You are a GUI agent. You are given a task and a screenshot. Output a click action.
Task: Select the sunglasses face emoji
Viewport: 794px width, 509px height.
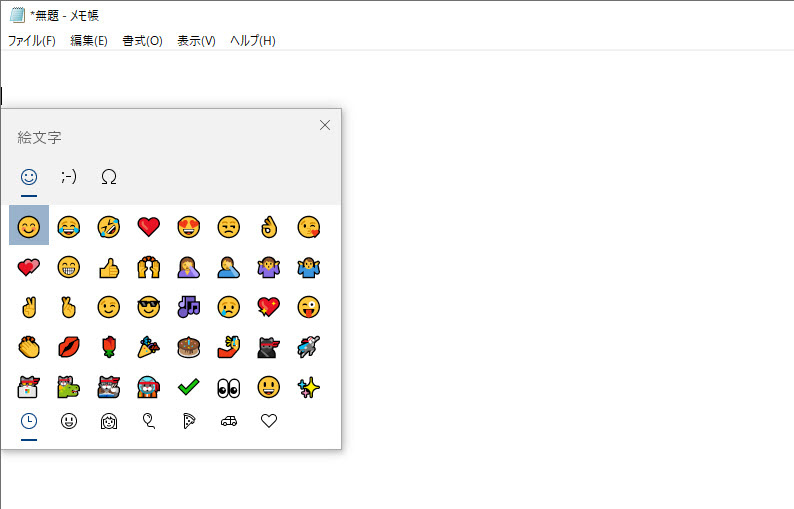coord(148,307)
